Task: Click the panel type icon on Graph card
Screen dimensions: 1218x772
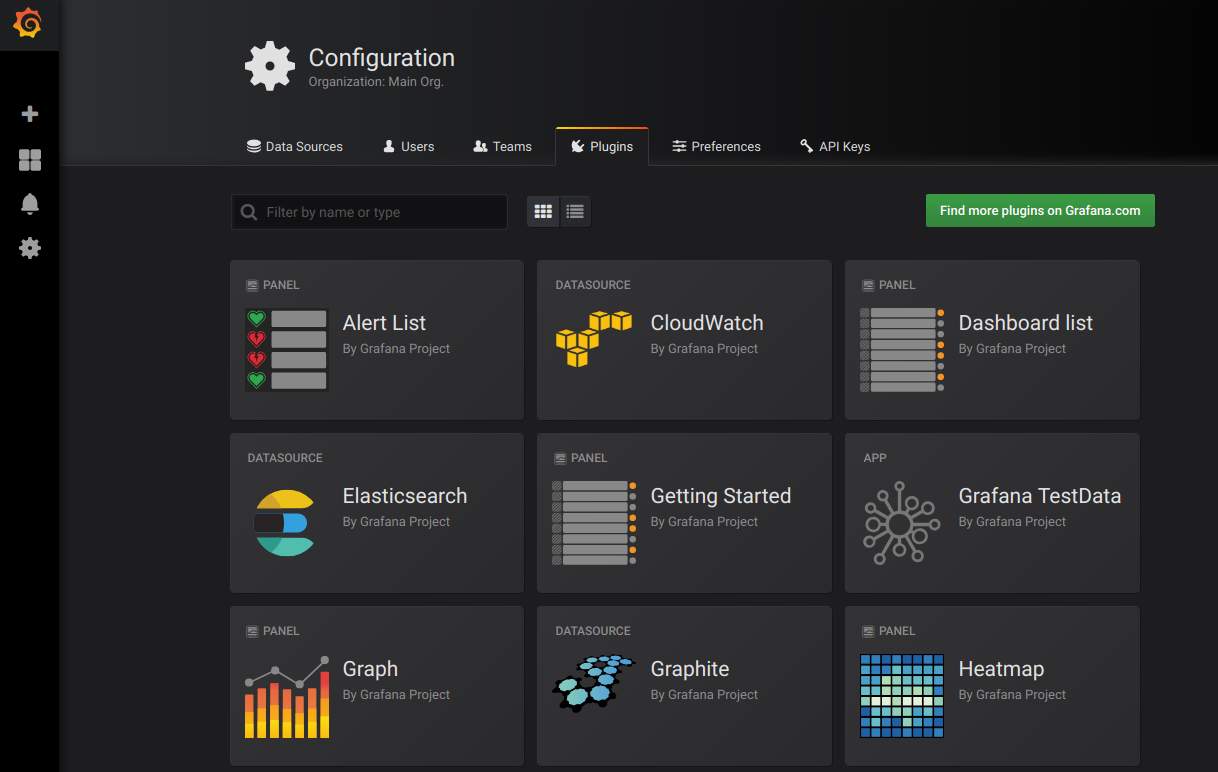Action: click(253, 631)
